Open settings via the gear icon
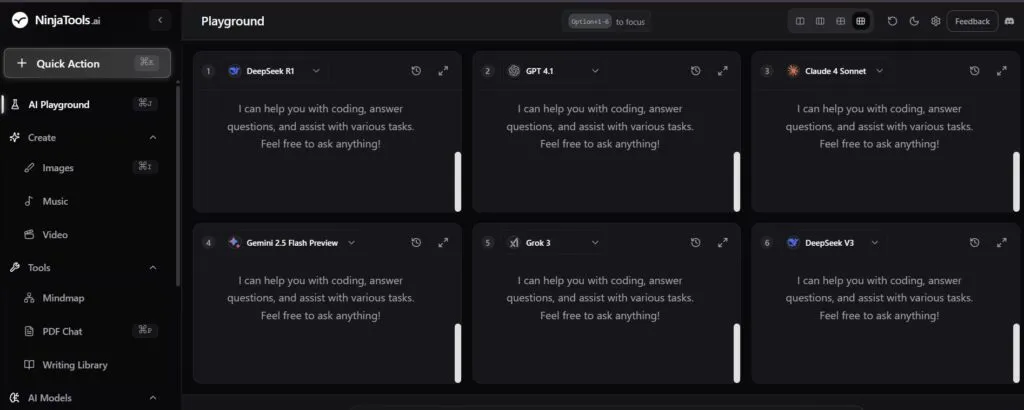 936,21
